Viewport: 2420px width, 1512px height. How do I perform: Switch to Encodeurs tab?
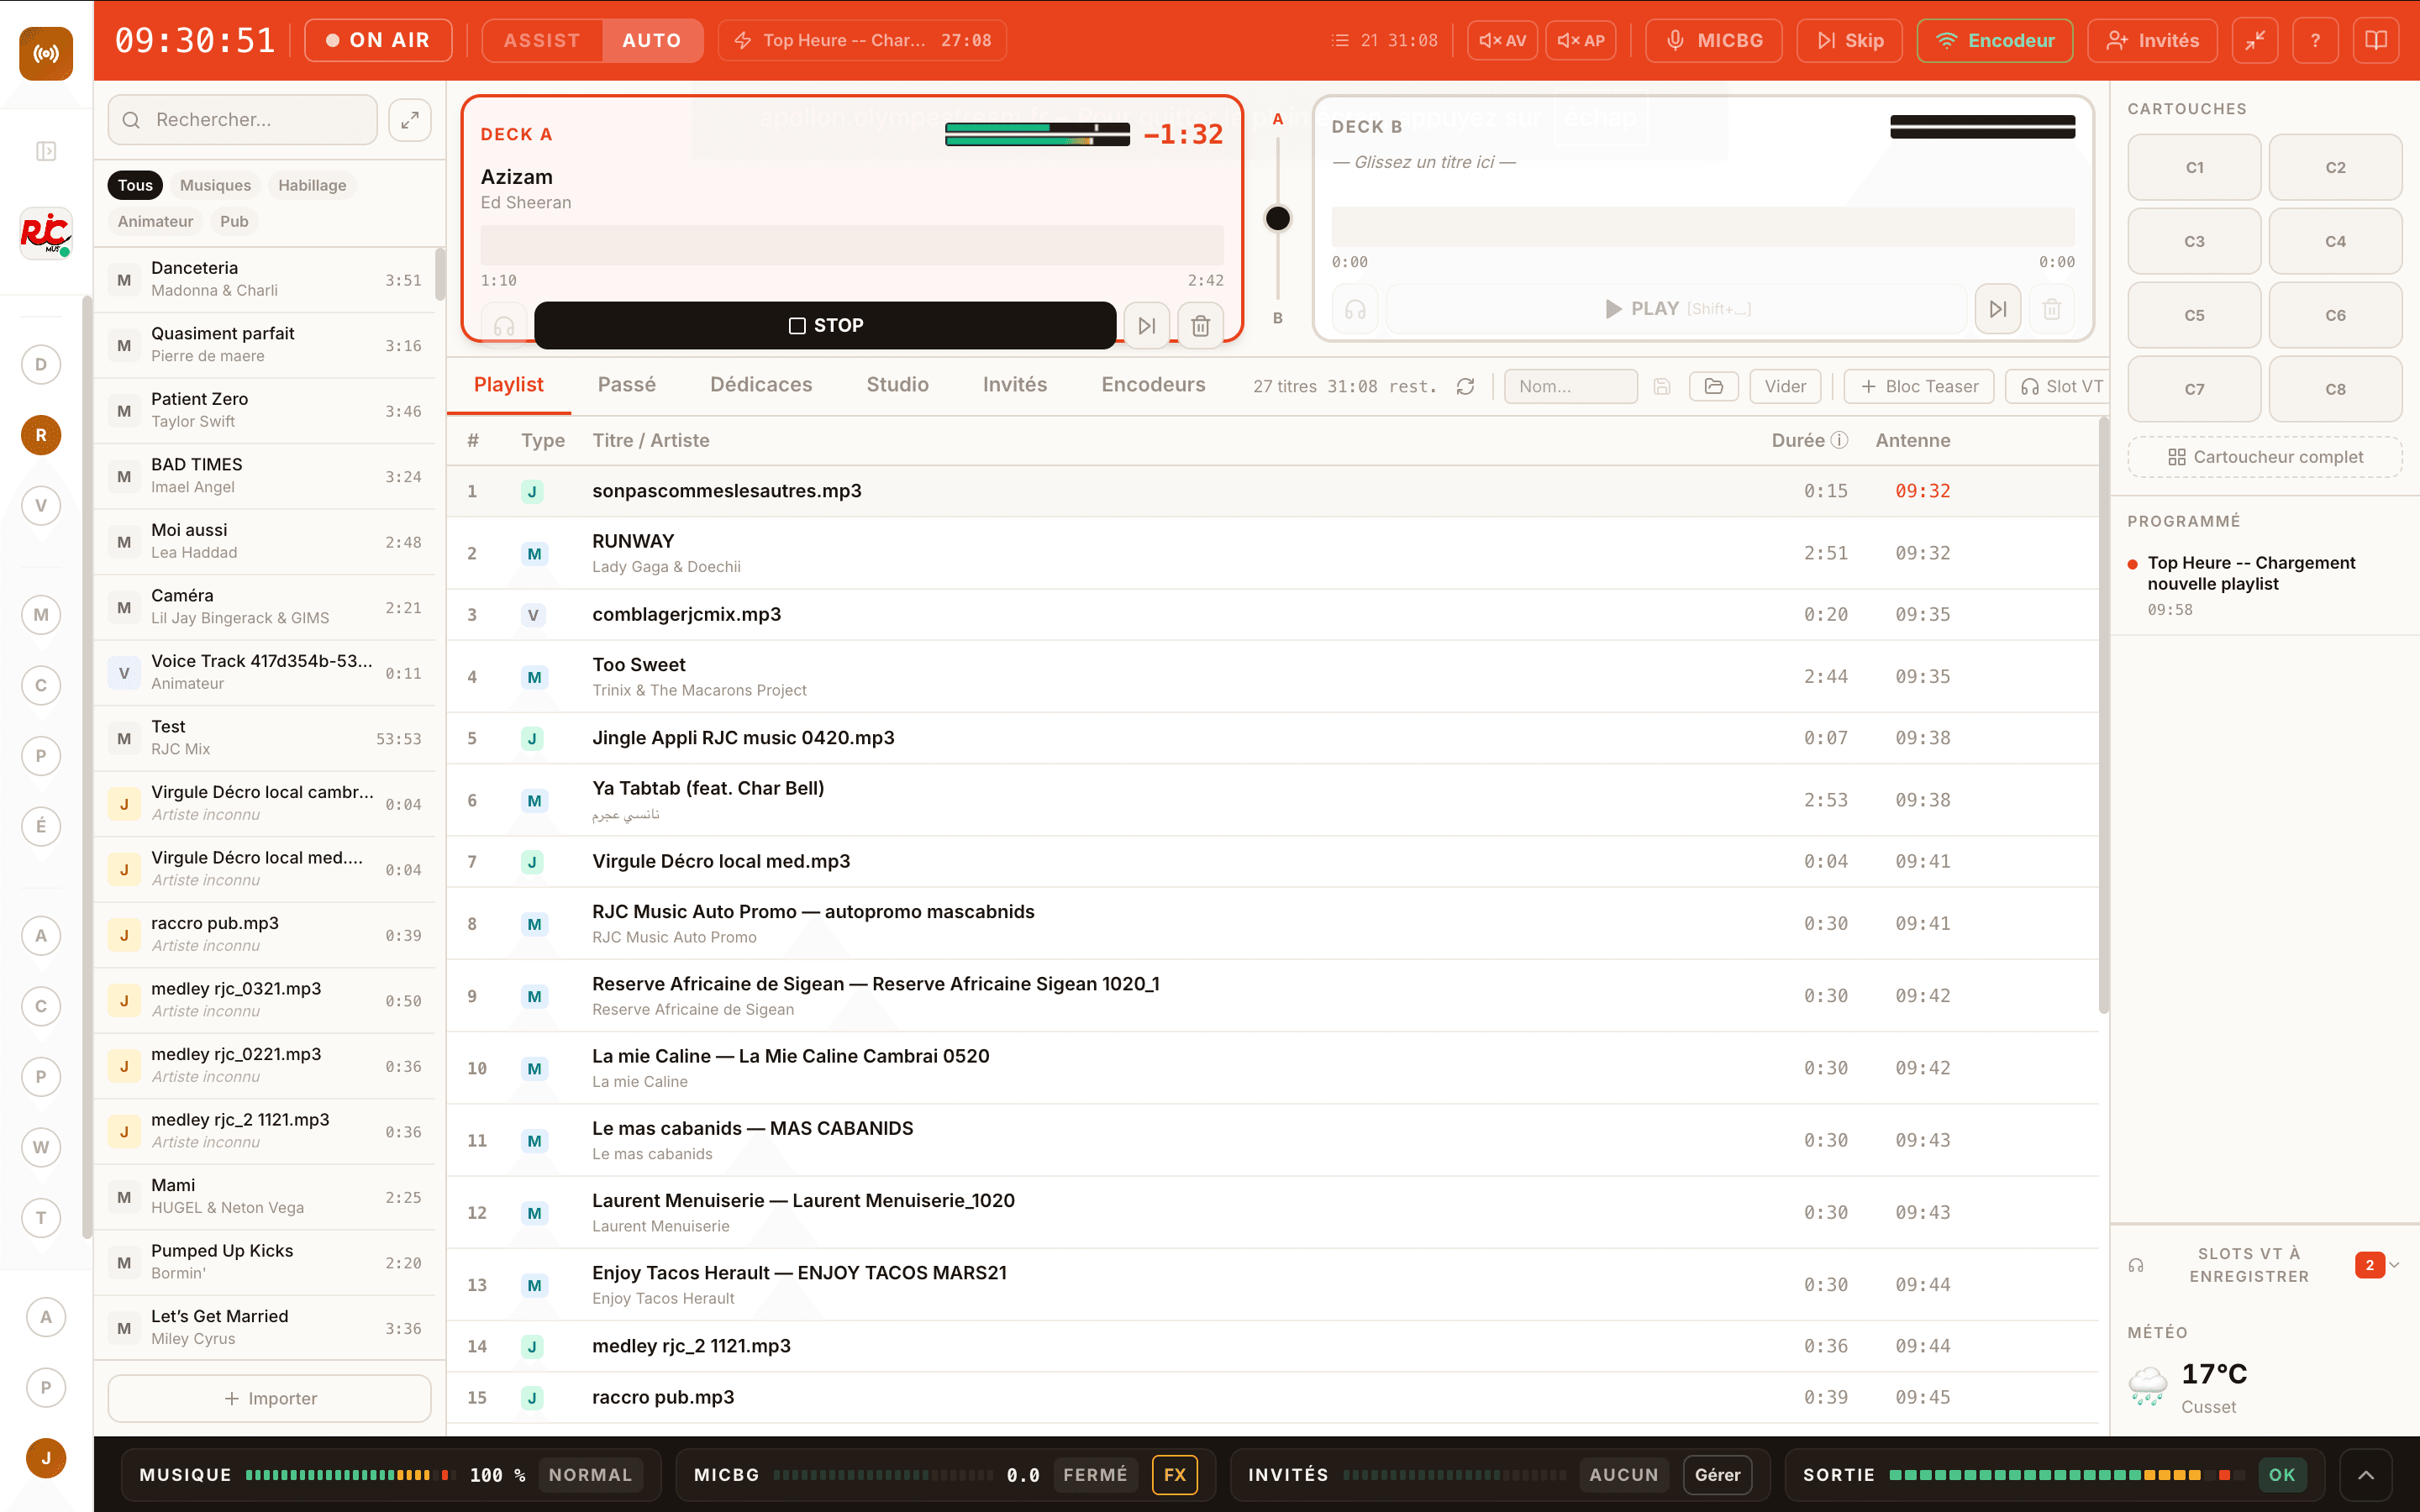pyautogui.click(x=1153, y=385)
